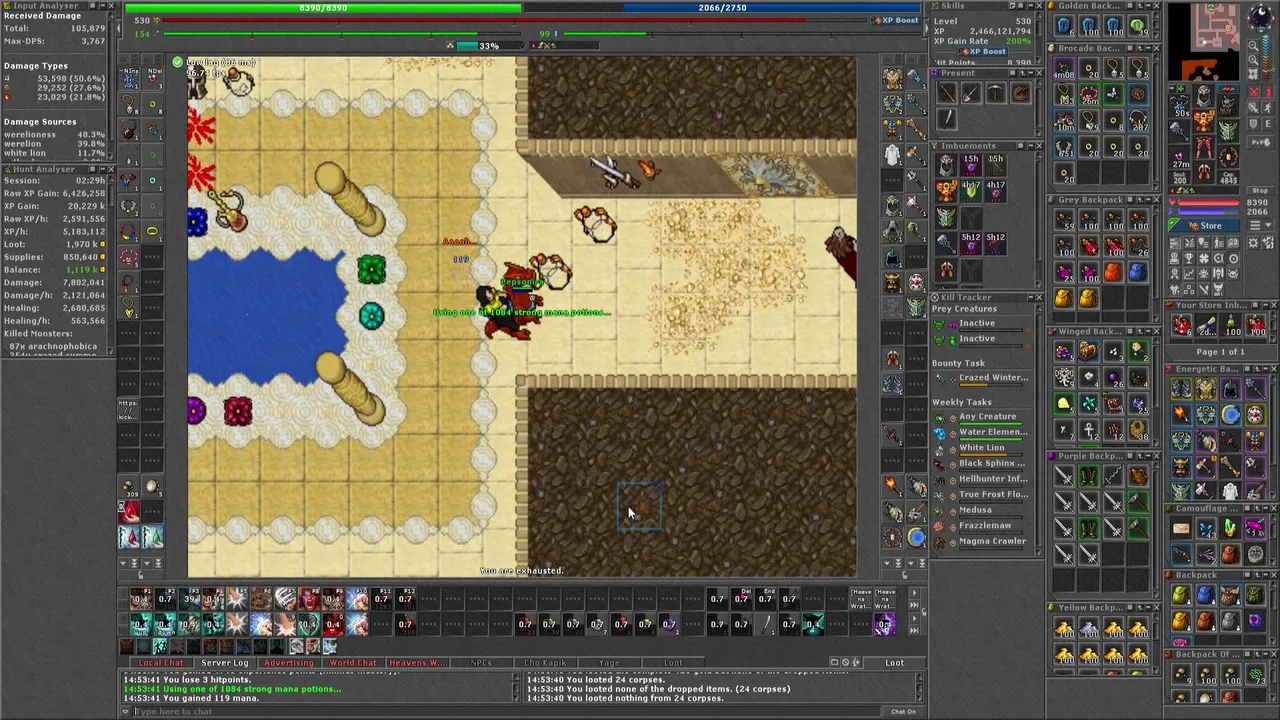Open the blue backpack in Grey Backpack
The width and height of the screenshot is (1280, 720).
pos(1137,272)
